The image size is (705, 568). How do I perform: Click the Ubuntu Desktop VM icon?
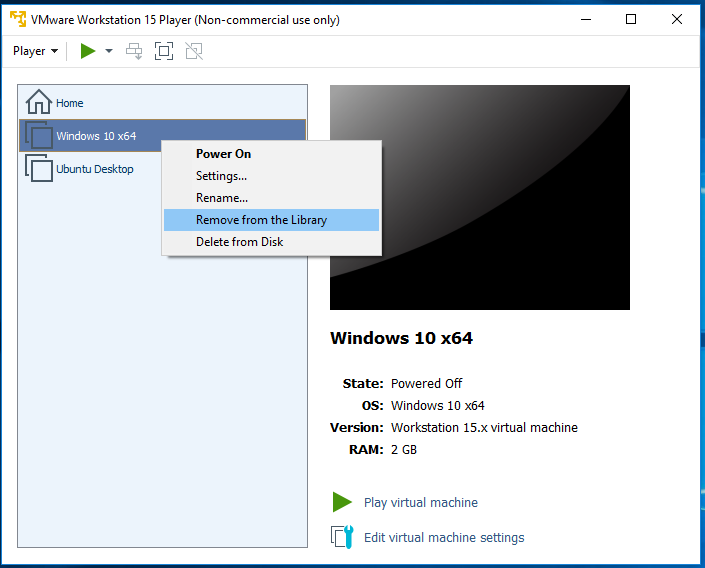pos(39,168)
